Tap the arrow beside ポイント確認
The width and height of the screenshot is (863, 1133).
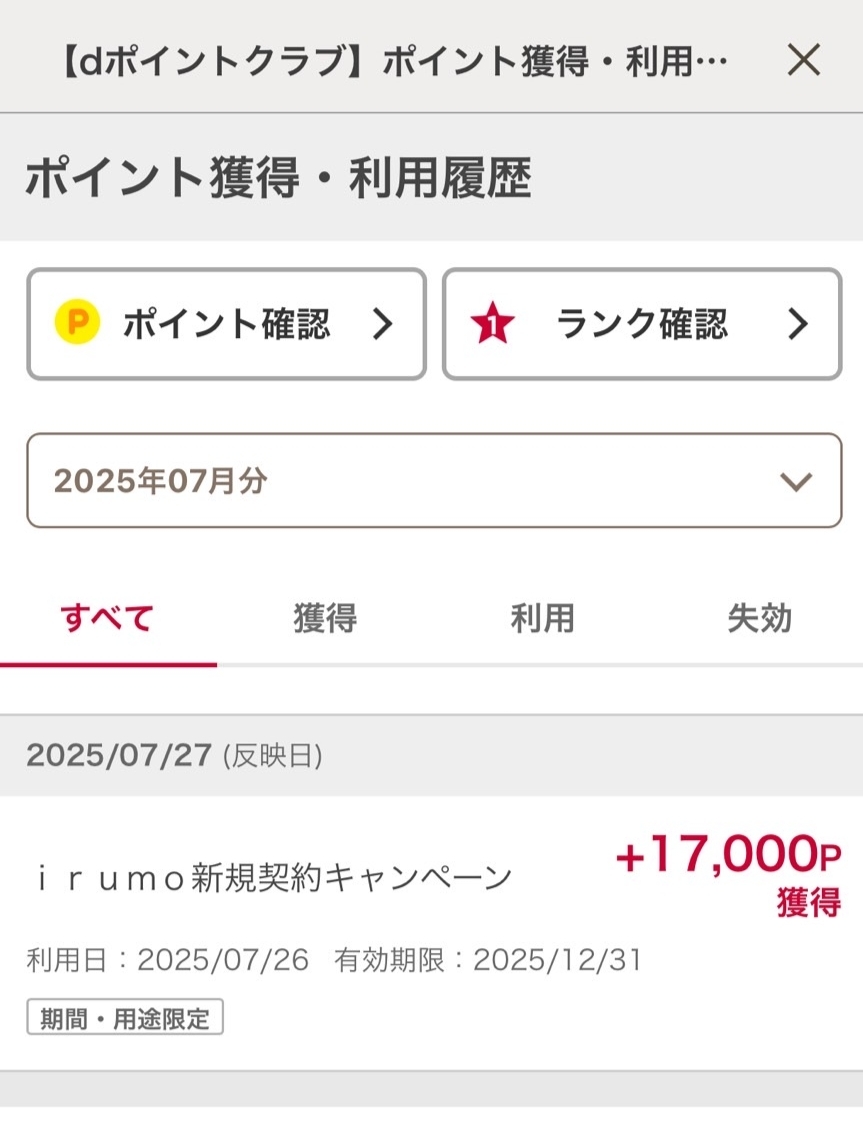click(x=382, y=324)
